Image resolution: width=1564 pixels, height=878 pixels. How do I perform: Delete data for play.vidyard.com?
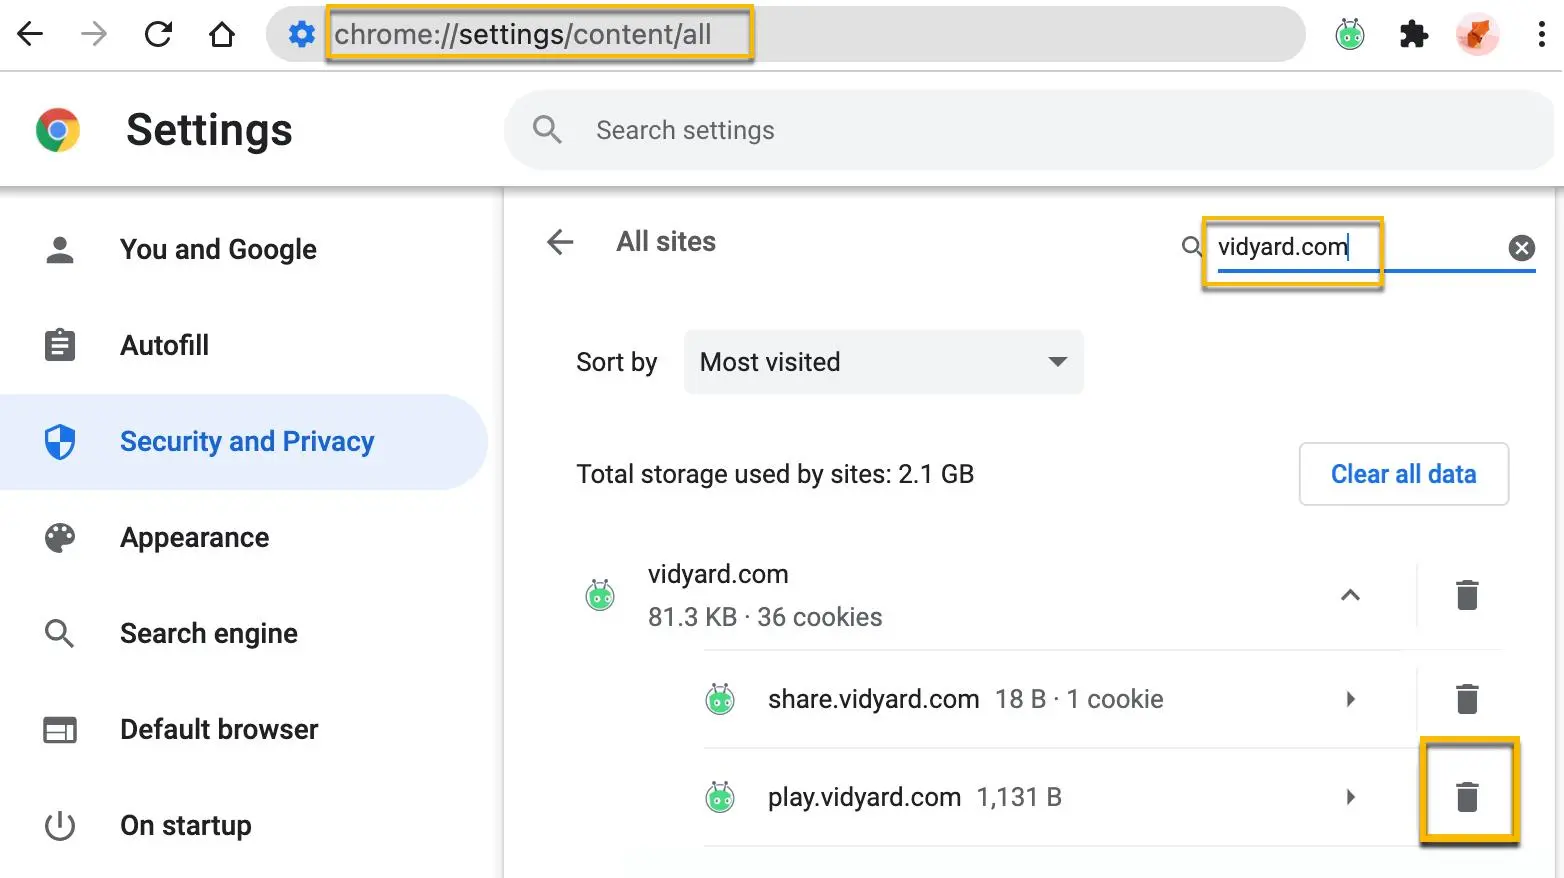(1467, 797)
